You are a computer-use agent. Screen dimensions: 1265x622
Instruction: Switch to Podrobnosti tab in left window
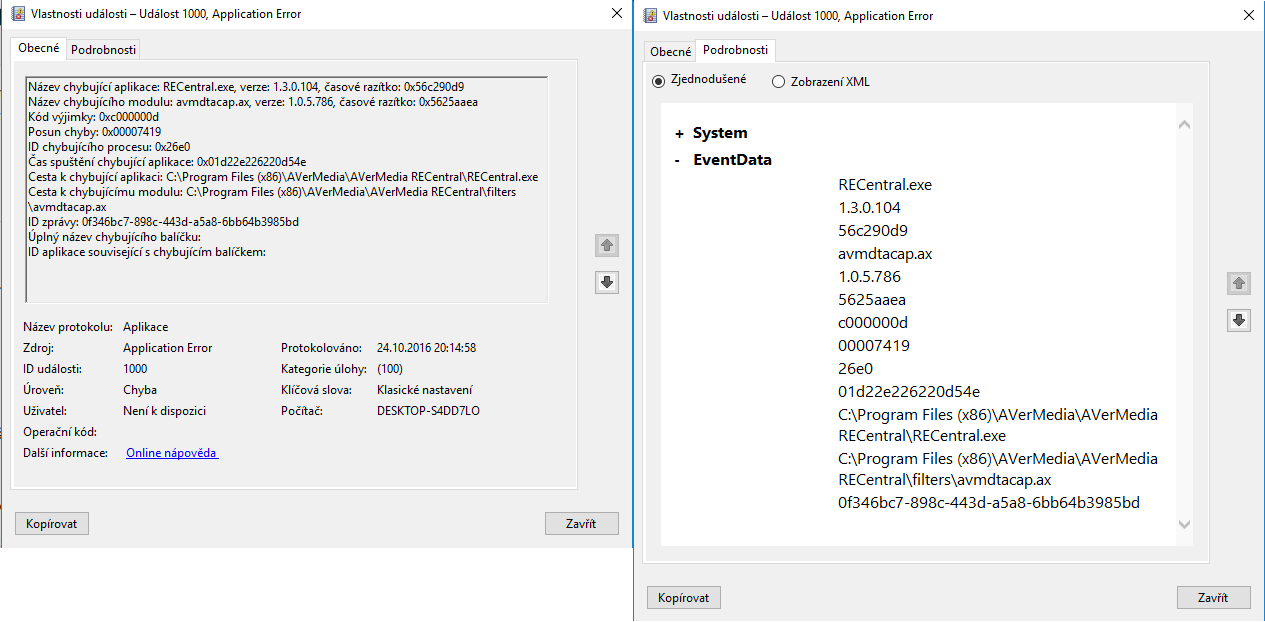(x=104, y=49)
